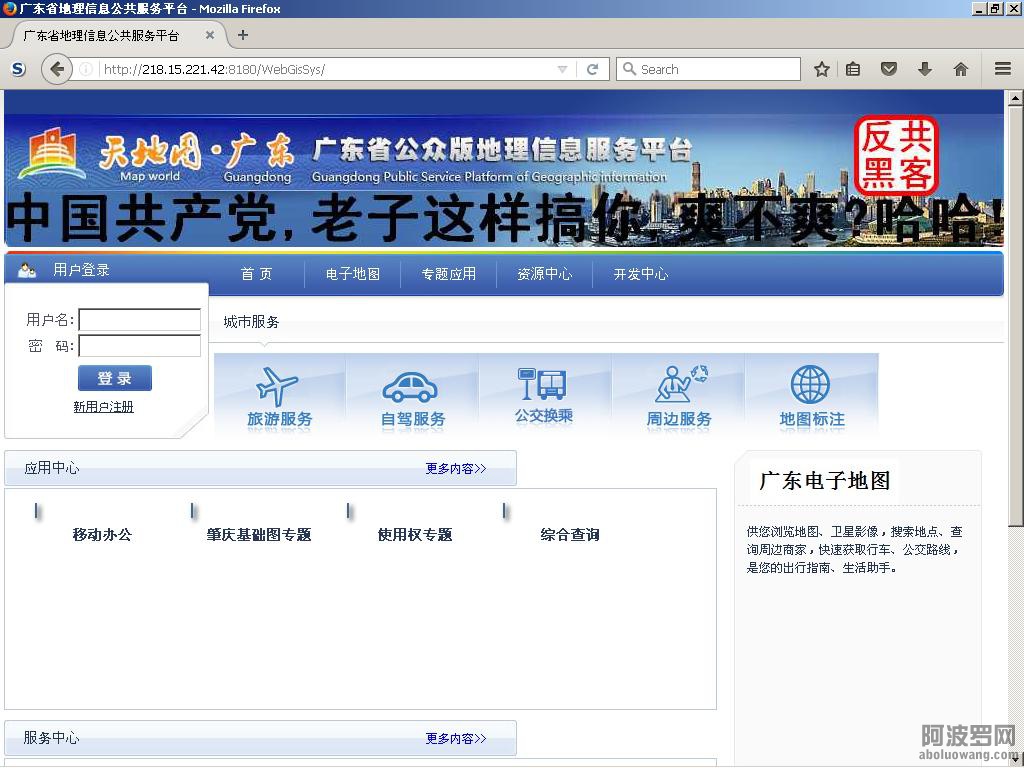Save page to Pocket icon
Image resolution: width=1024 pixels, height=768 pixels.
click(888, 69)
